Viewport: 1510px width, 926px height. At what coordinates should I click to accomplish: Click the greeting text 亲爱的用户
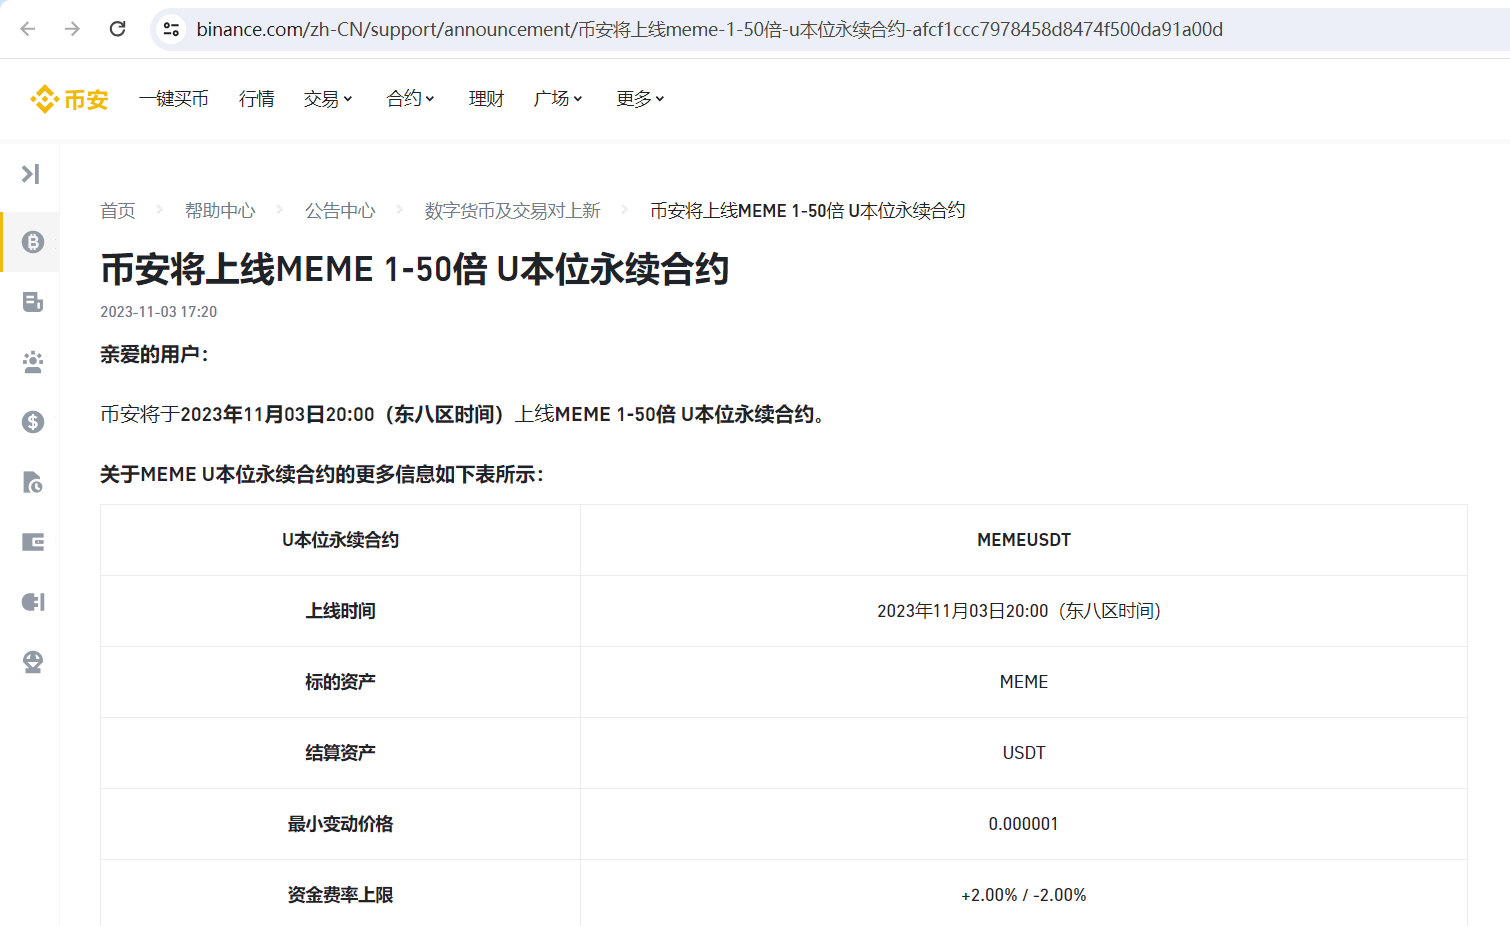coord(154,355)
